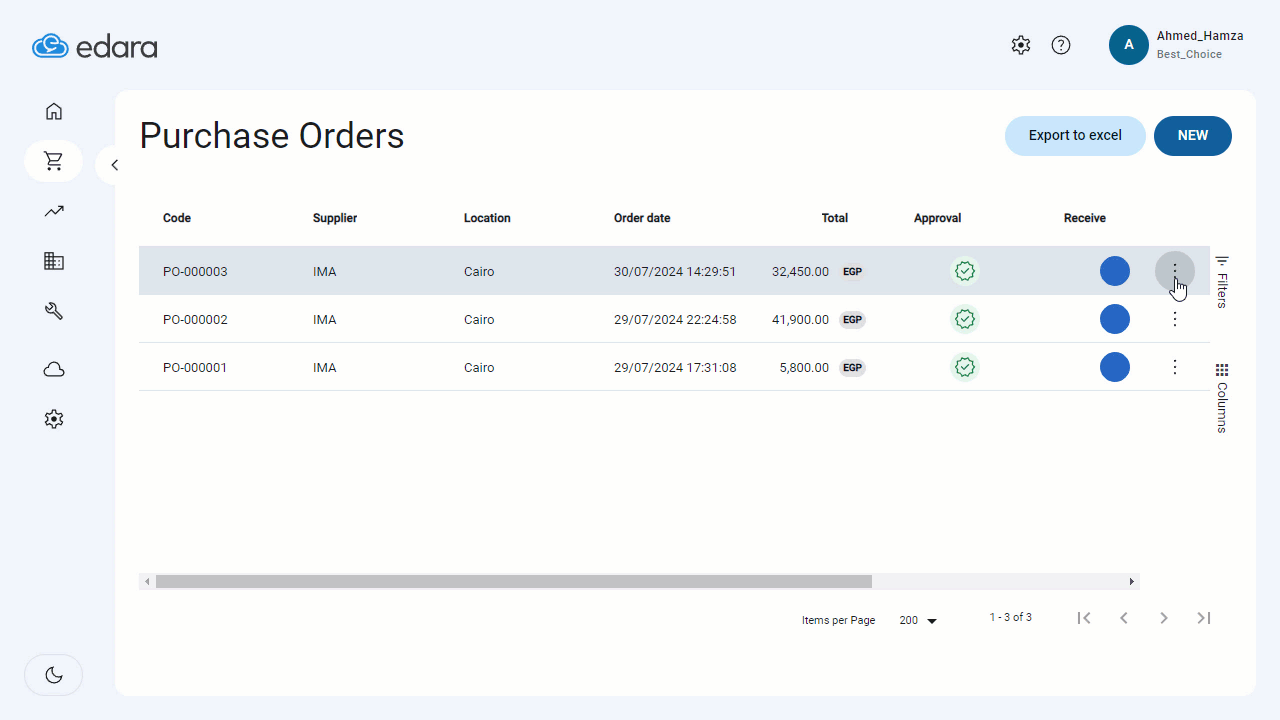
Task: Sort by the Order date column header
Action: click(x=642, y=218)
